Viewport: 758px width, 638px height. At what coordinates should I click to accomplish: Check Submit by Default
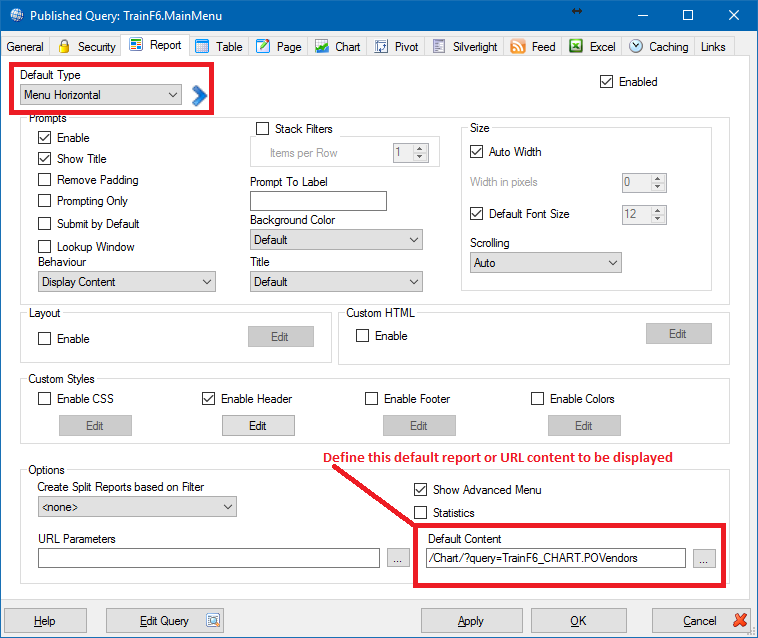(x=44, y=224)
